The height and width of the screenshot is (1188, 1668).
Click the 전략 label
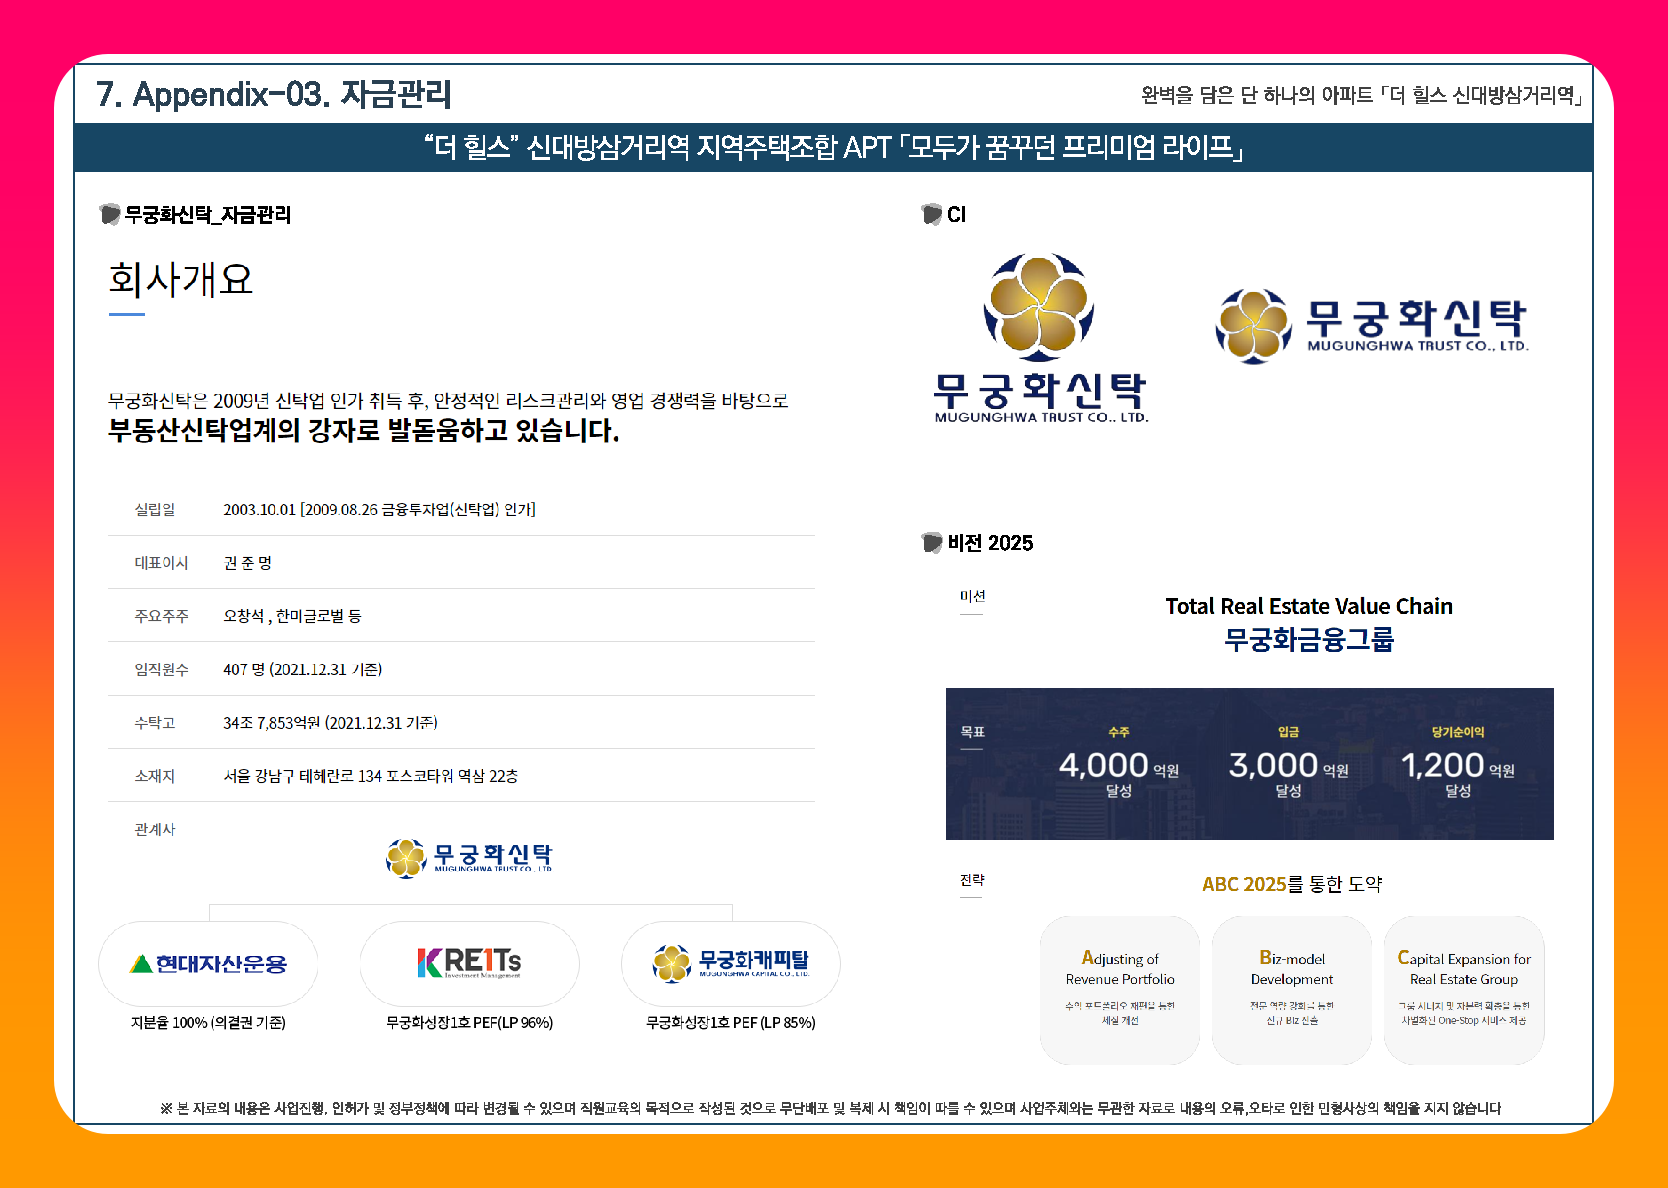[972, 880]
